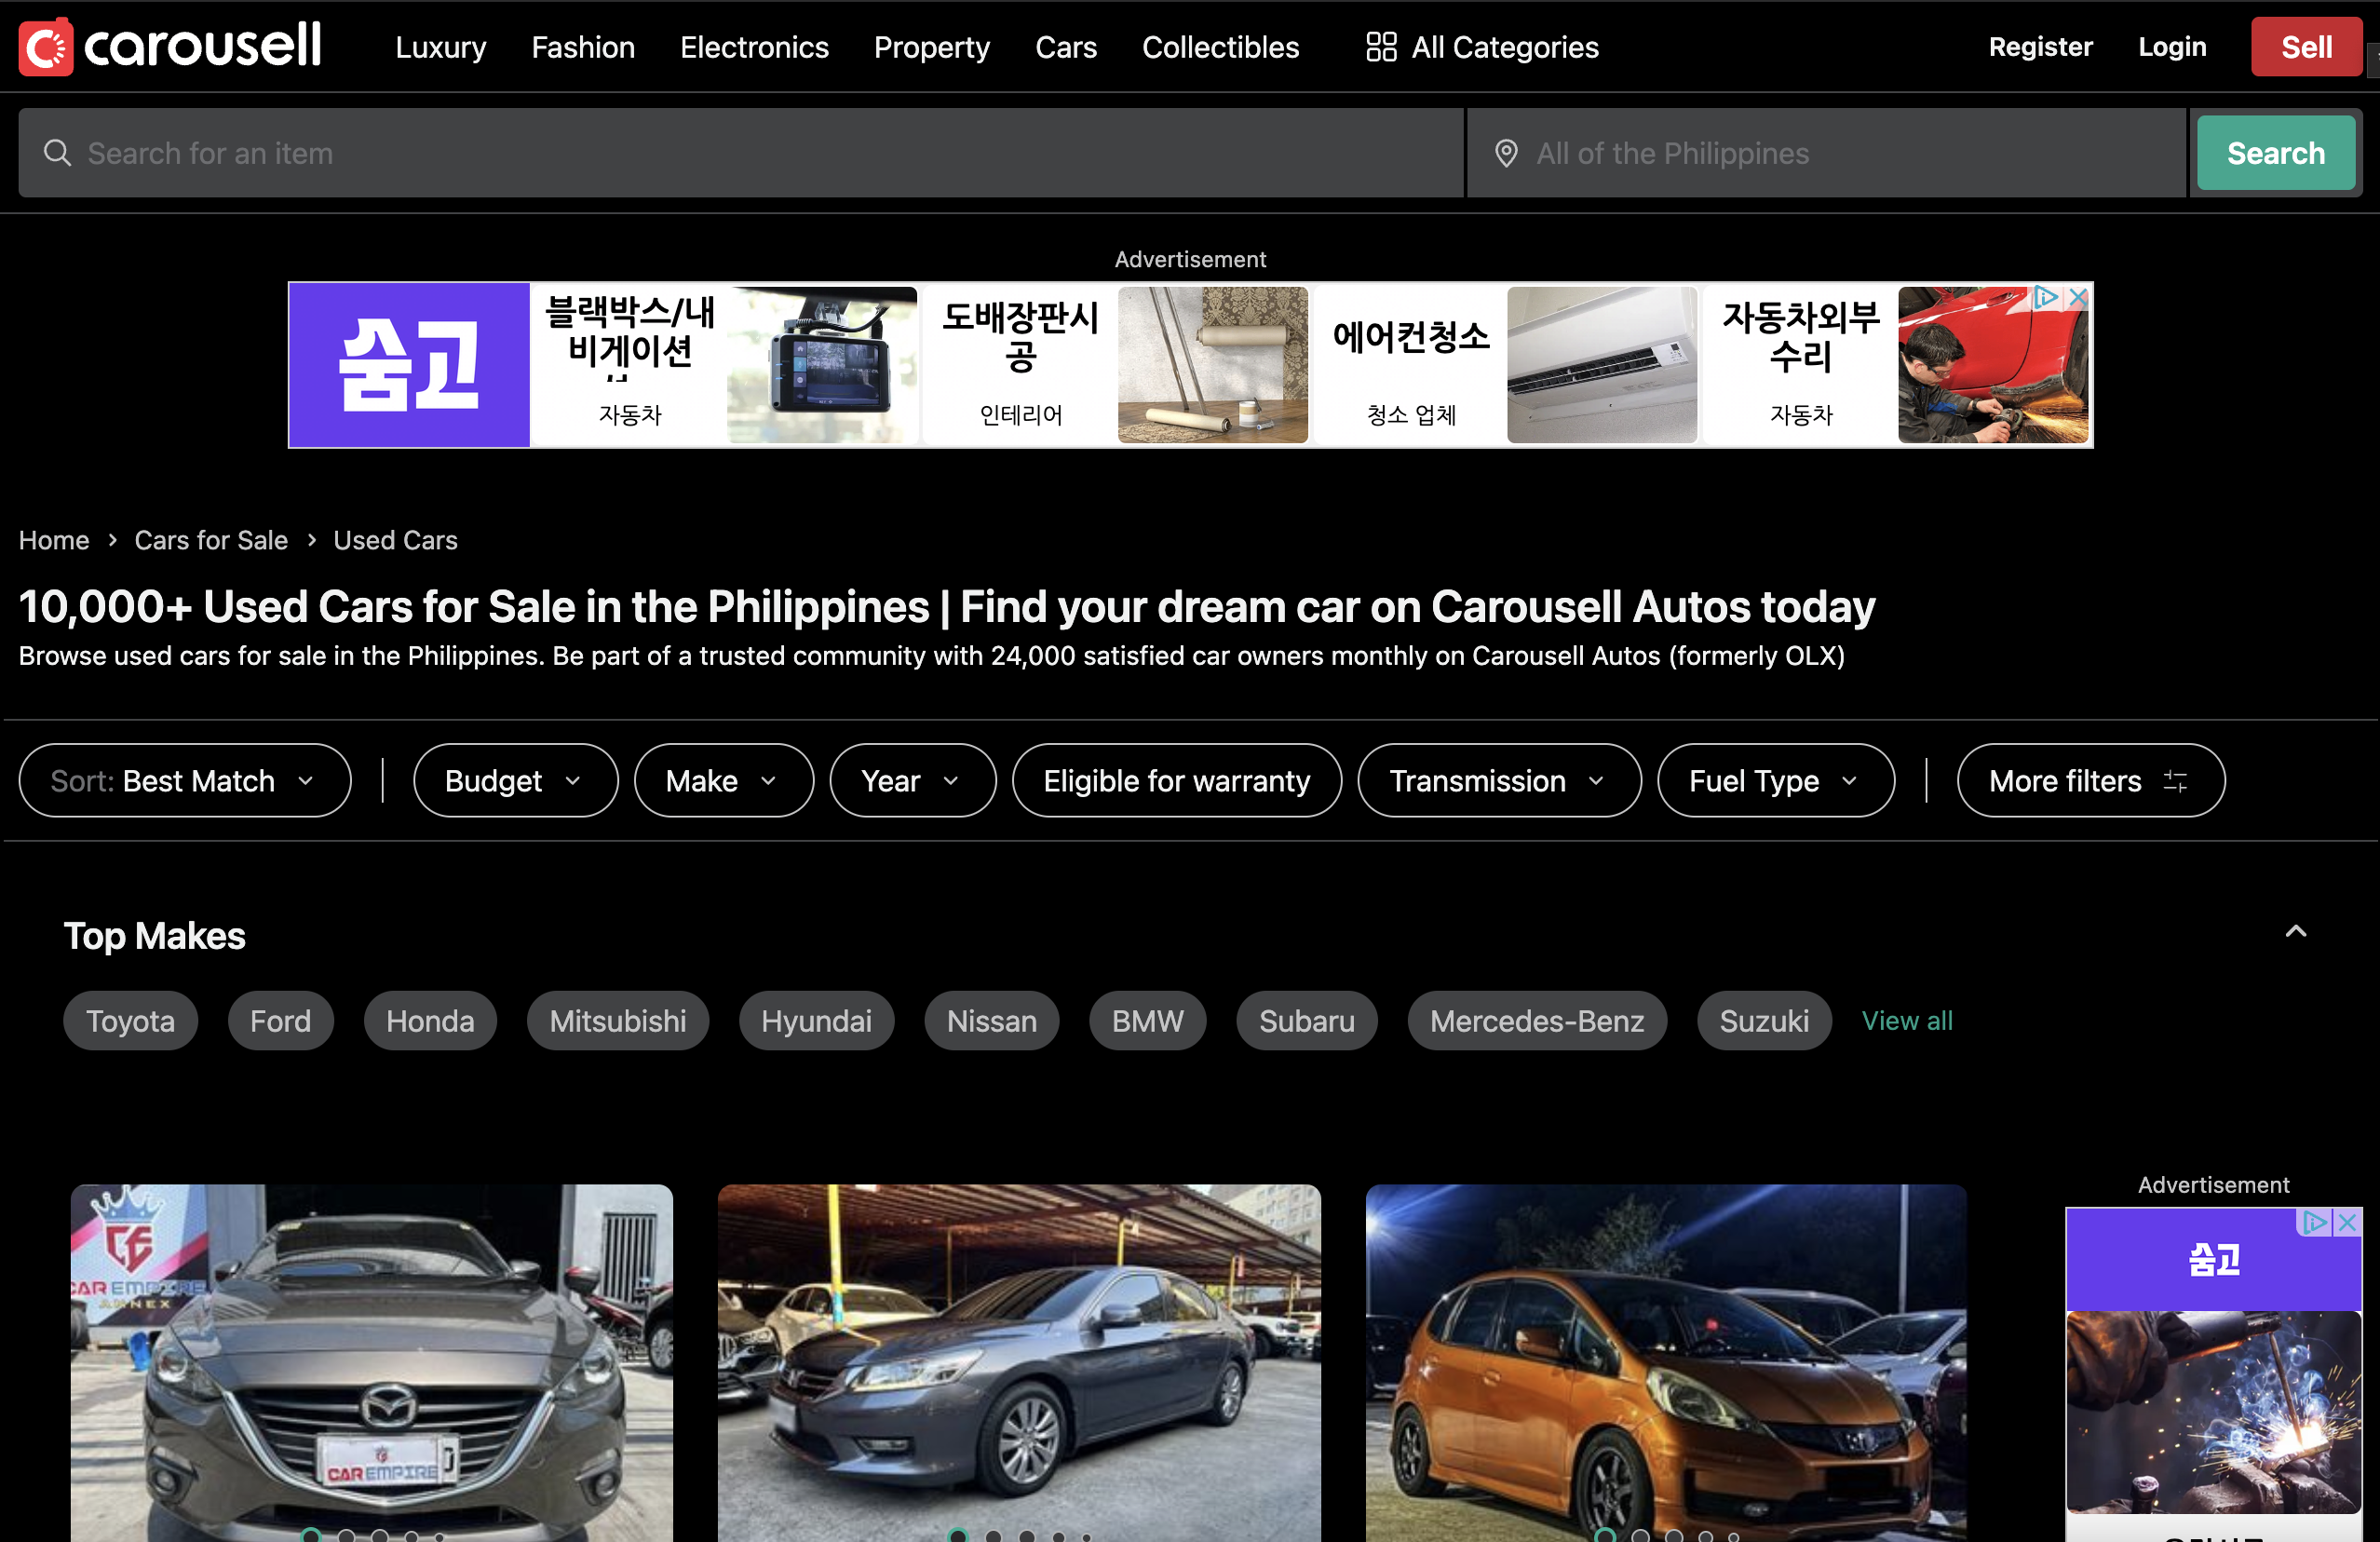2380x1542 pixels.
Task: Click the 블랙박스/내비게이션 ad tile
Action: click(726, 365)
